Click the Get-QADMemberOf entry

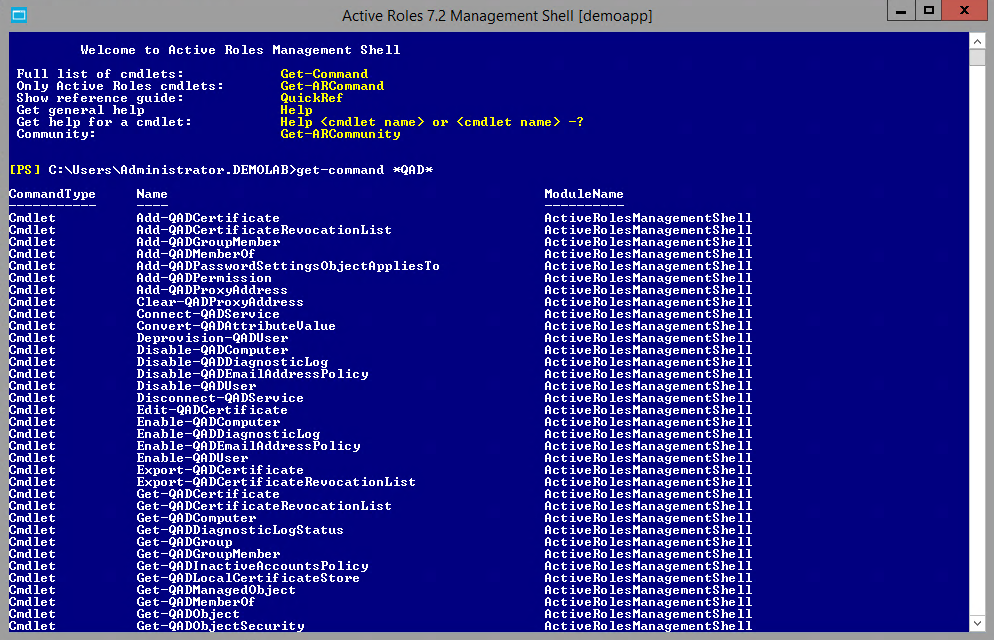(x=196, y=603)
